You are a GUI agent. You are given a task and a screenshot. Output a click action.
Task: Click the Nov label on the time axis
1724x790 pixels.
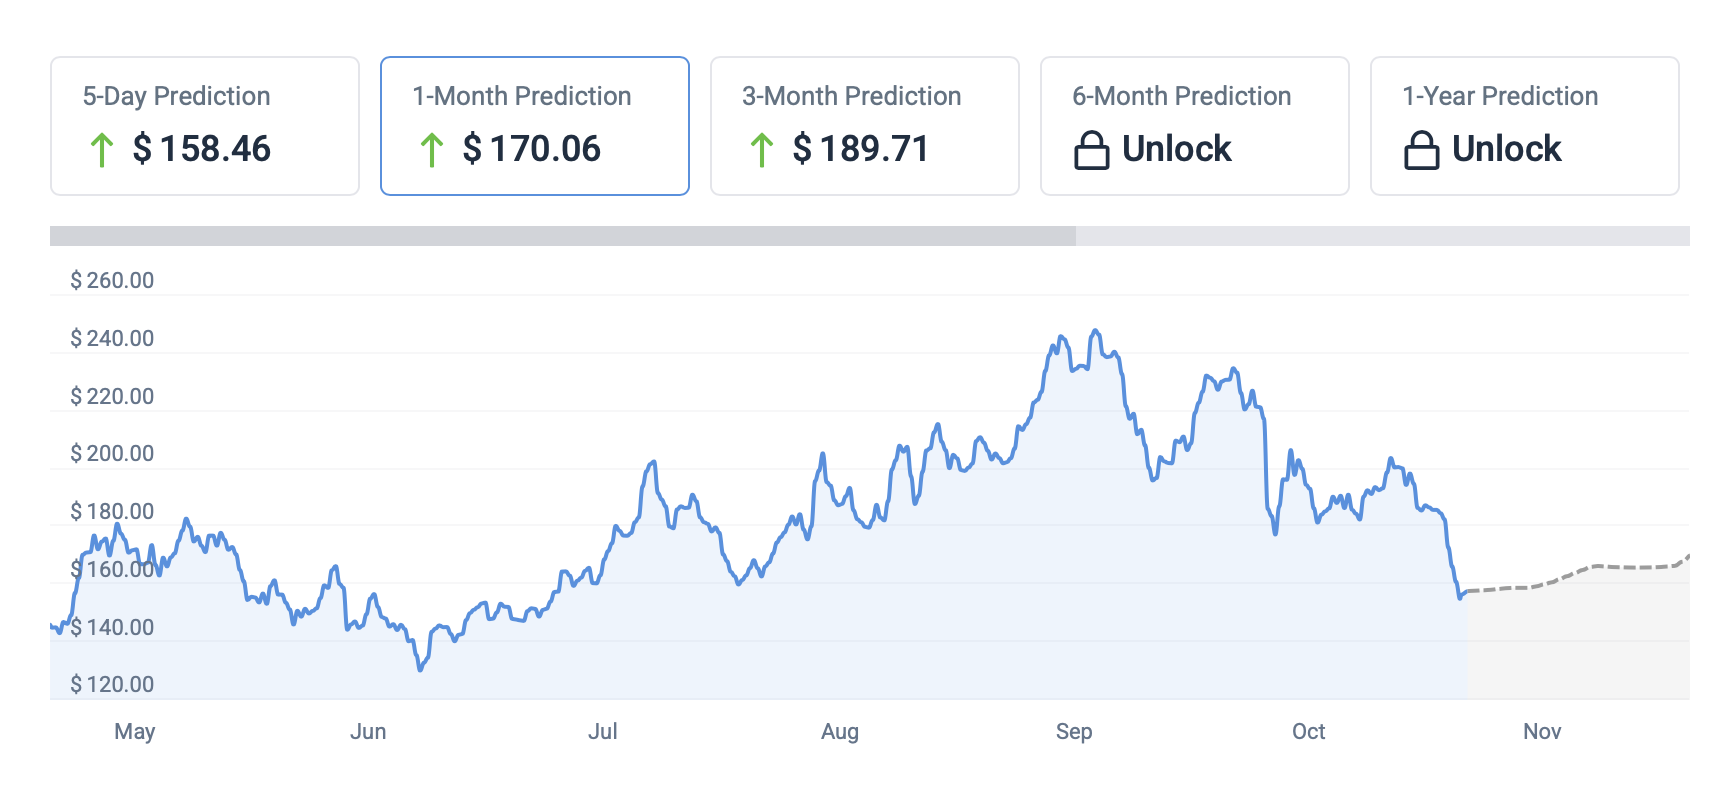[x=1541, y=731]
